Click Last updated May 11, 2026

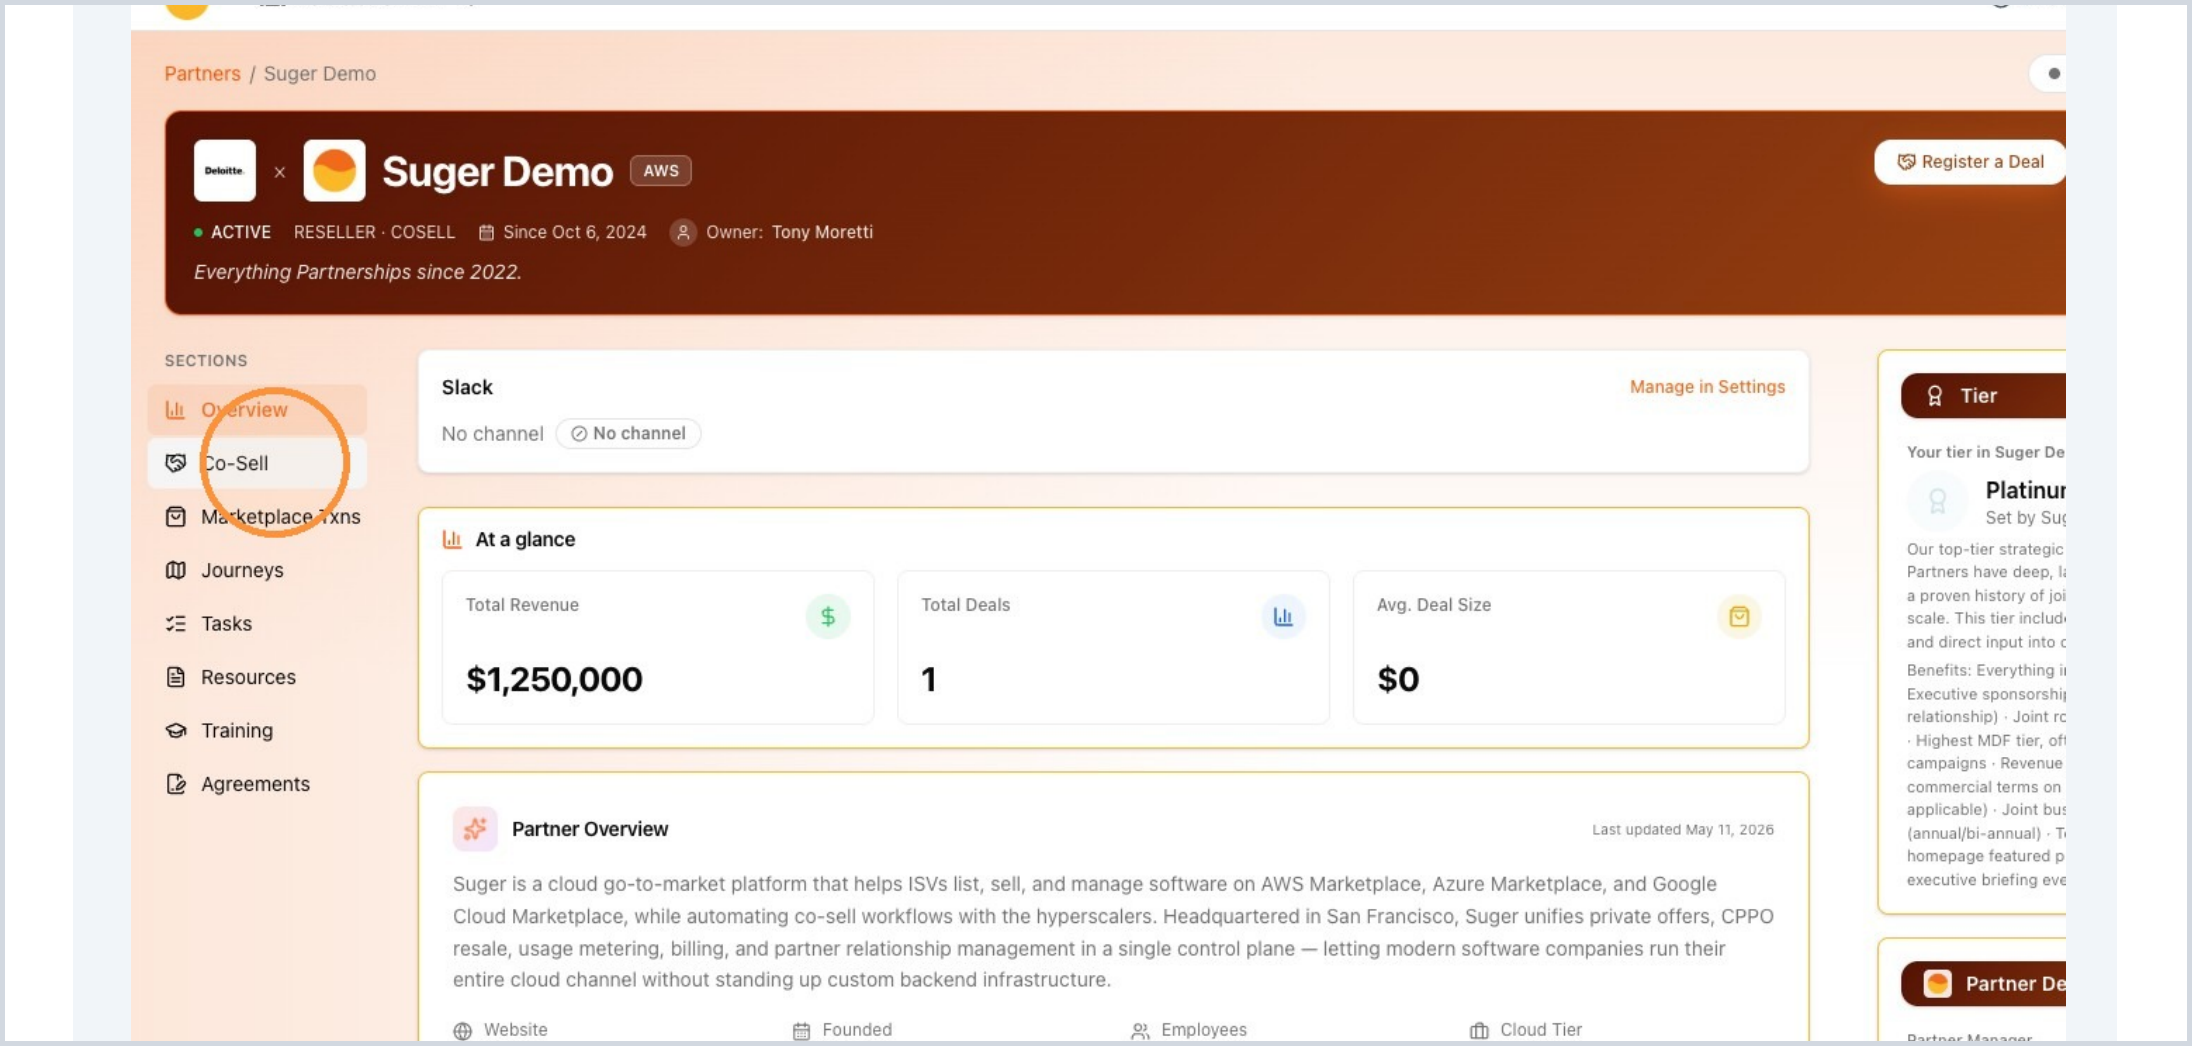(x=1683, y=830)
